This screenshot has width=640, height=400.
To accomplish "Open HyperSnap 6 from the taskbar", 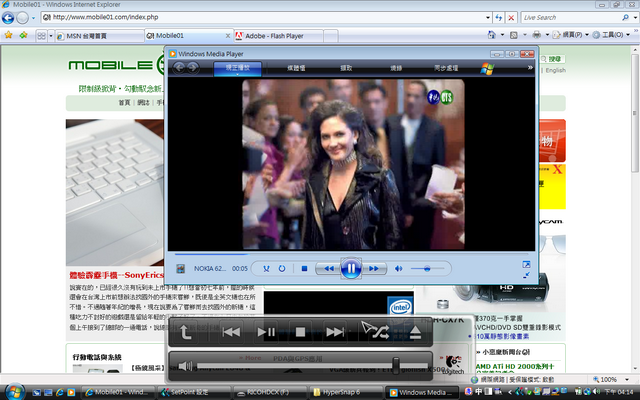I will pos(346,392).
